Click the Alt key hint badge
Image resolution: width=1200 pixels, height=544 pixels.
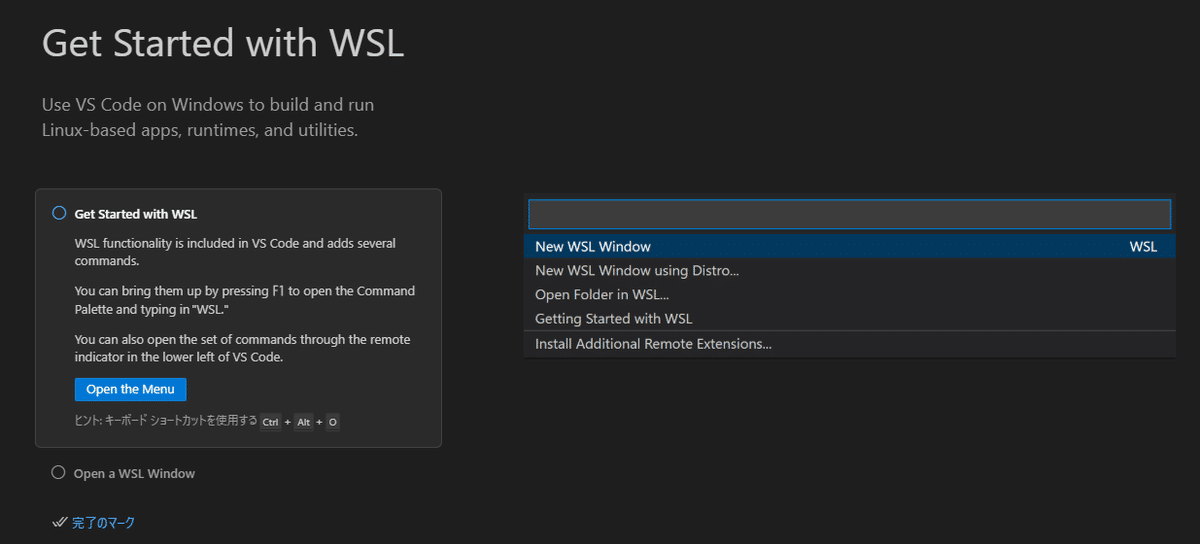click(303, 422)
